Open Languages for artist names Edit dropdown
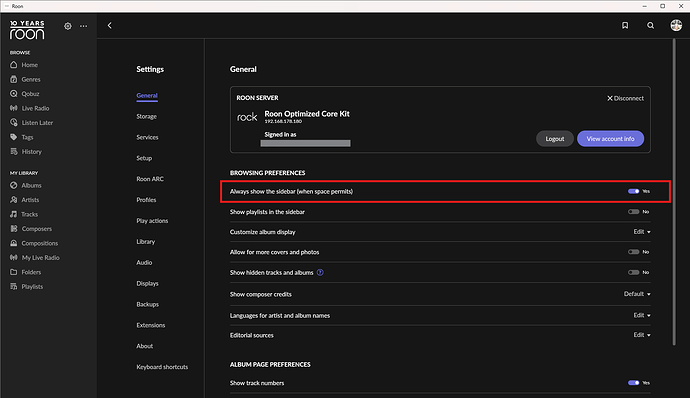Viewport: 690px width, 398px height. click(642, 315)
